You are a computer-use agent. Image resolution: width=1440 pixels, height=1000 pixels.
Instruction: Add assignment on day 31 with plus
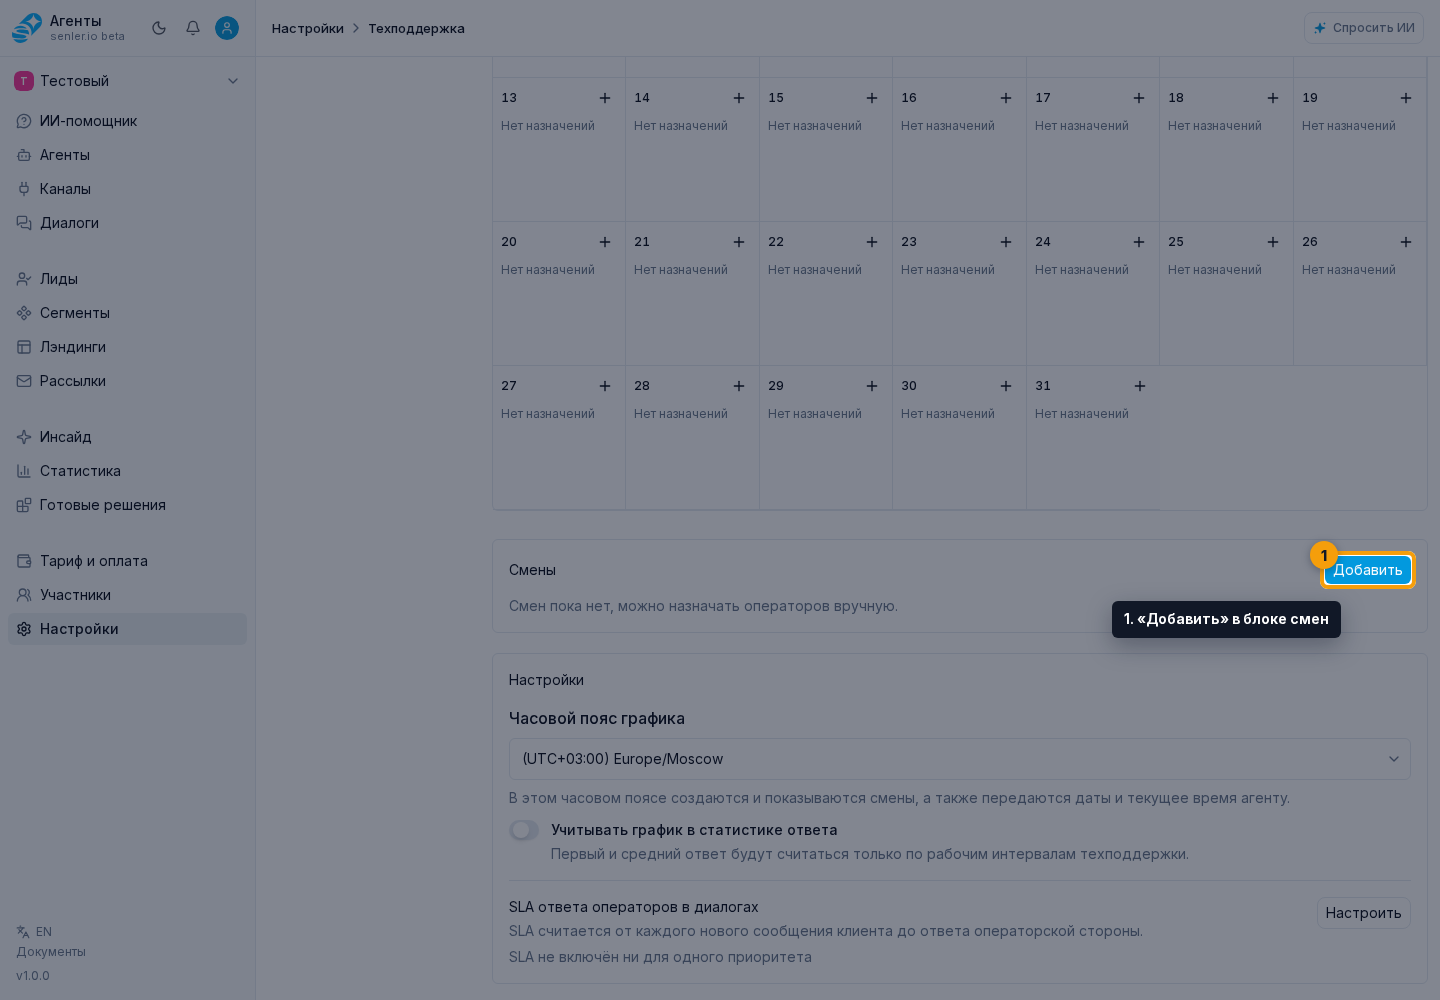pyautogui.click(x=1139, y=386)
